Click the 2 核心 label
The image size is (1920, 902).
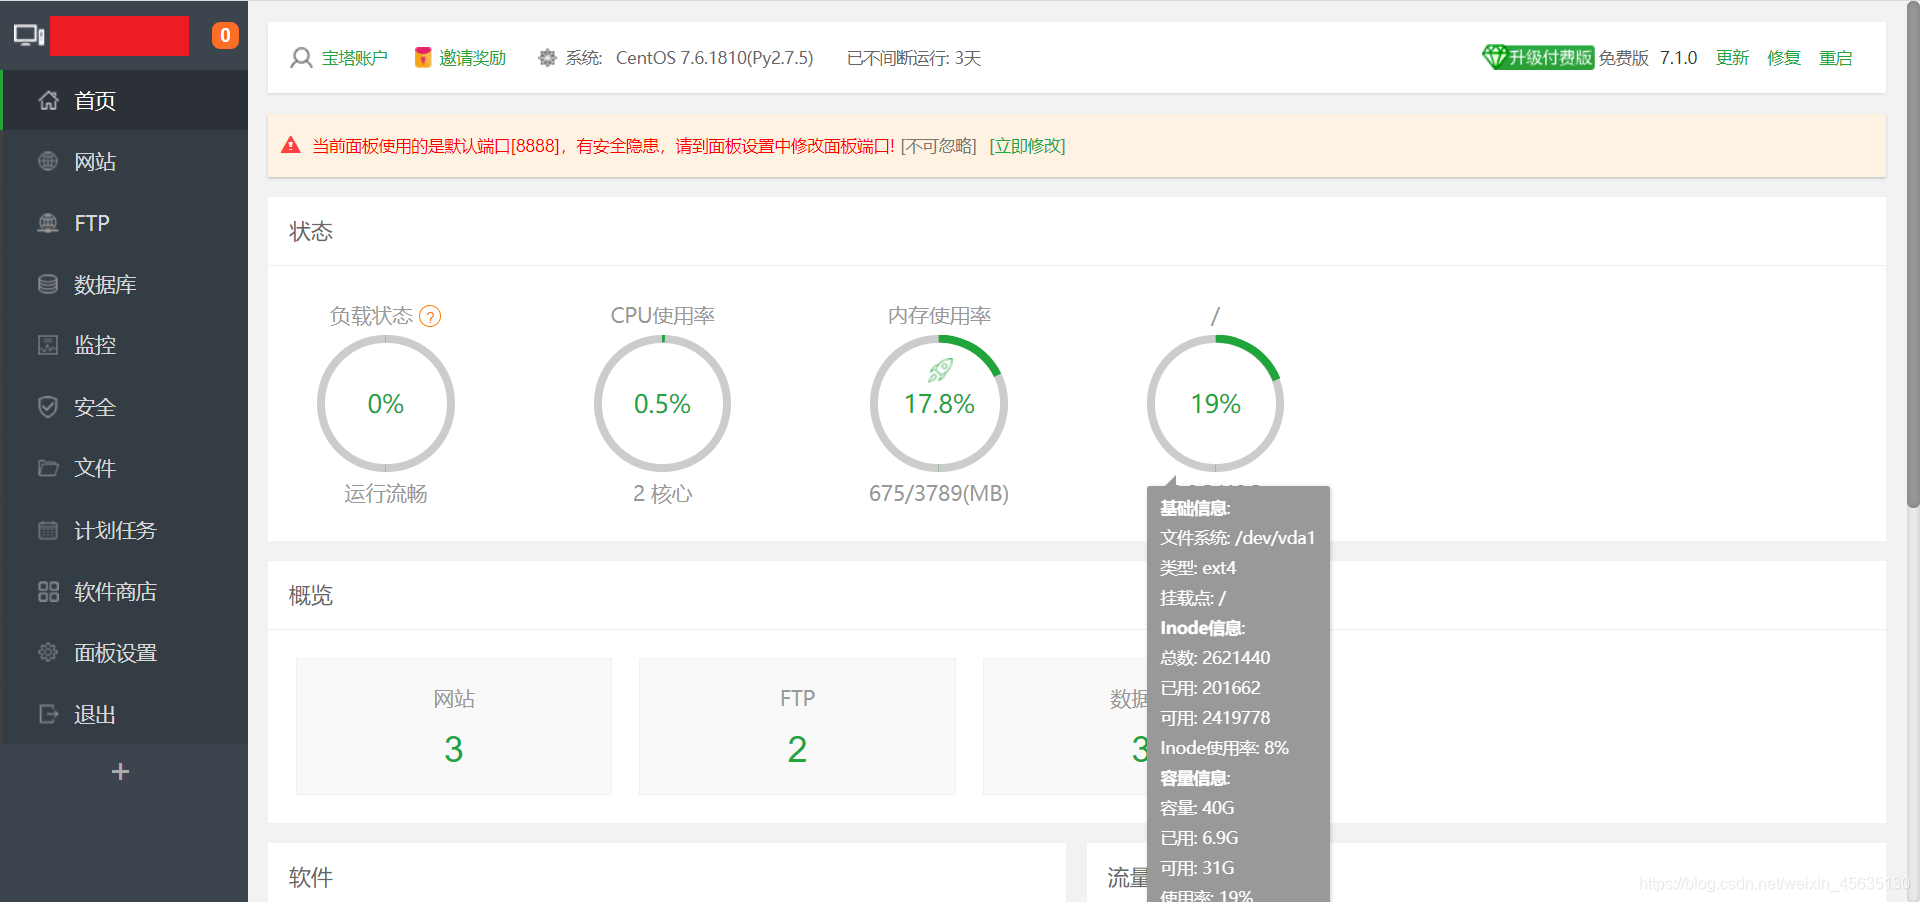click(662, 493)
